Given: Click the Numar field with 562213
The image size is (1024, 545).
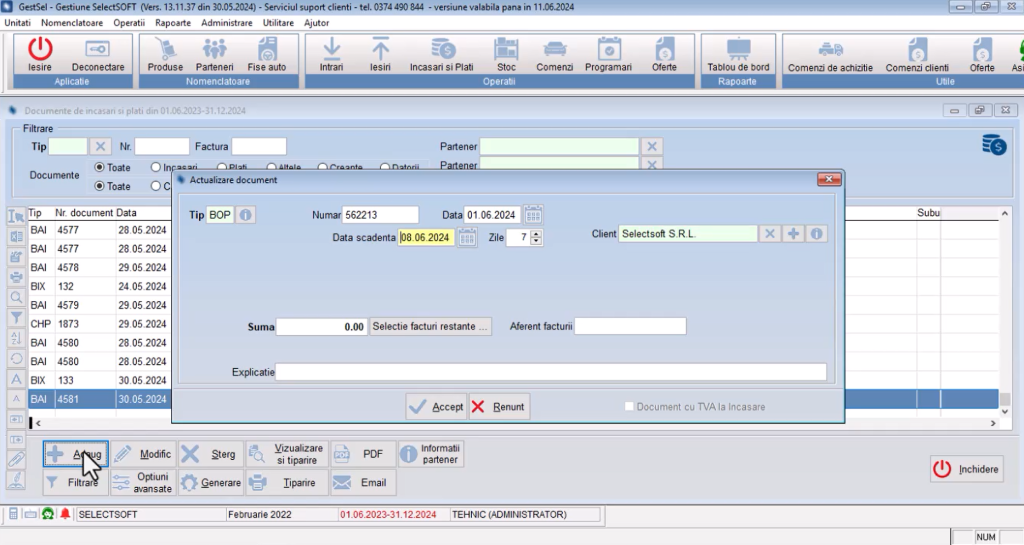Looking at the screenshot, I should click(380, 215).
